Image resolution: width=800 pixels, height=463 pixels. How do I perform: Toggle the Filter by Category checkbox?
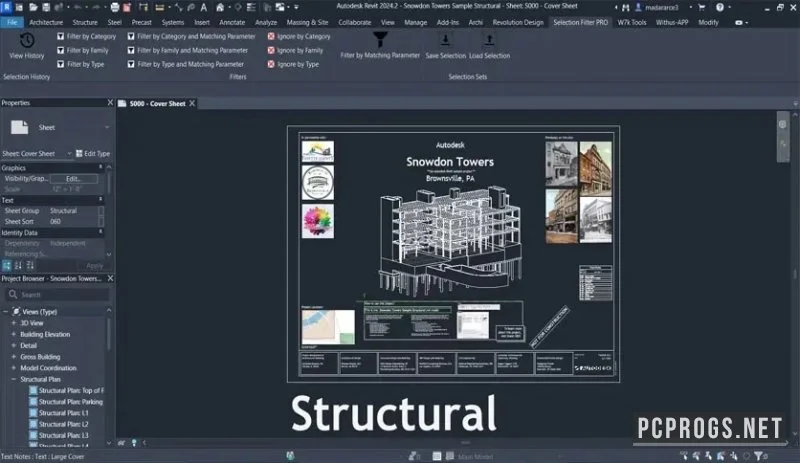61,36
